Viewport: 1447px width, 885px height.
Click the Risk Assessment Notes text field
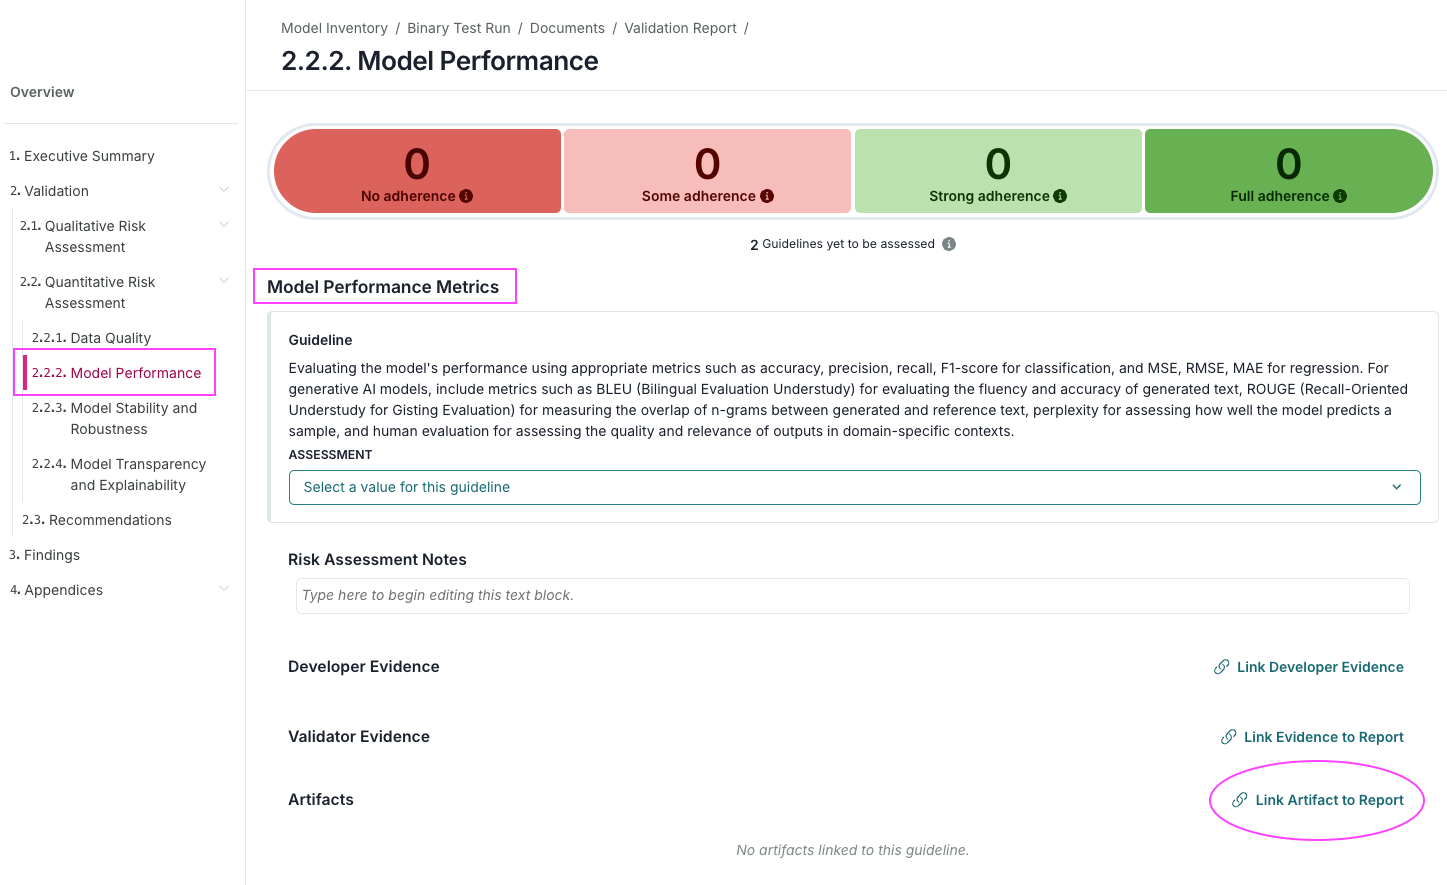tap(851, 595)
